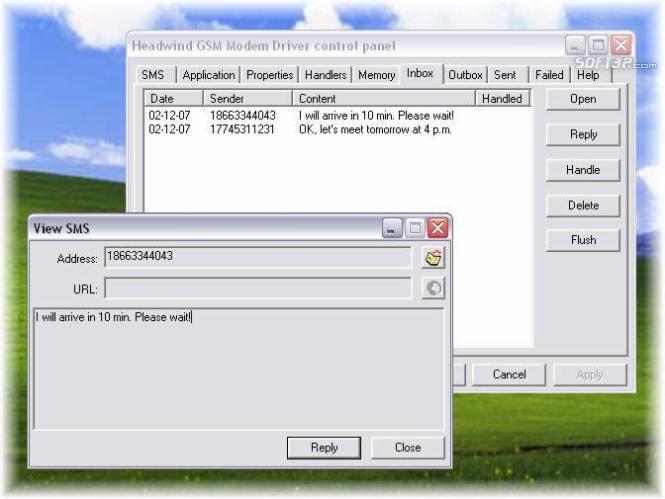Image resolution: width=665 pixels, height=499 pixels.
Task: Click the greyed Apply button
Action: pyautogui.click(x=590, y=374)
